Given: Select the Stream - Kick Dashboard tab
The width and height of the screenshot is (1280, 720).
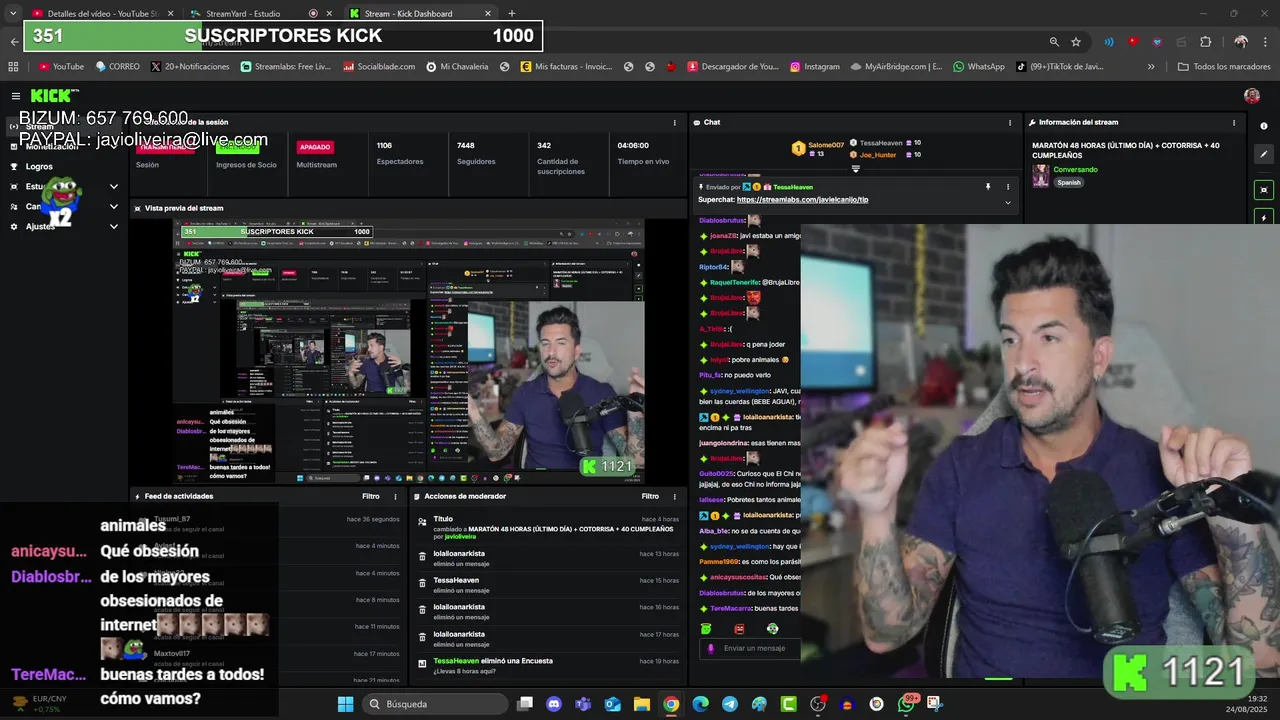Looking at the screenshot, I should pyautogui.click(x=420, y=14).
